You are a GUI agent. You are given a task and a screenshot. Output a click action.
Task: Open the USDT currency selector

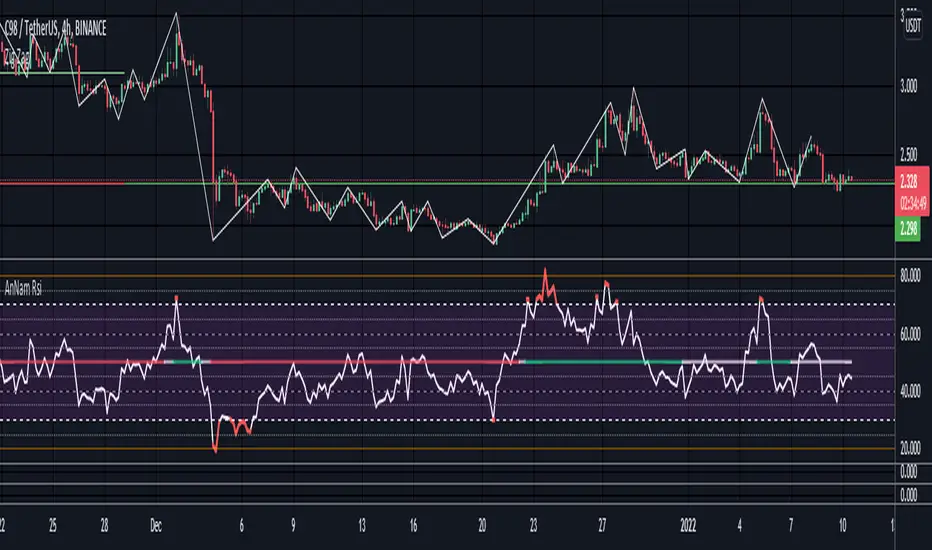point(913,26)
